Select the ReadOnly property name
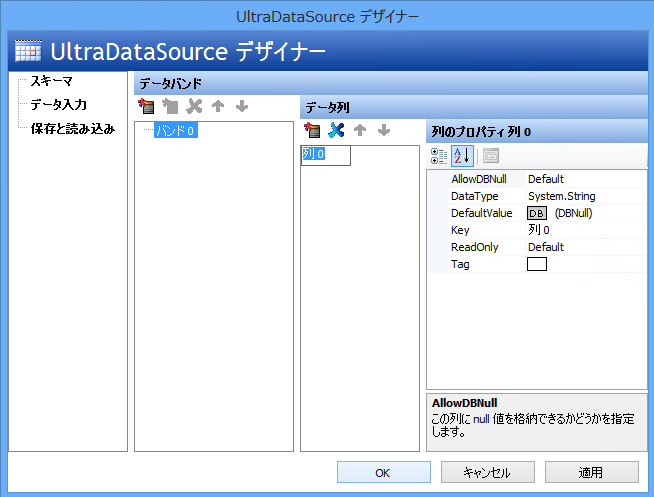Viewport: 654px width, 497px height. coord(475,247)
